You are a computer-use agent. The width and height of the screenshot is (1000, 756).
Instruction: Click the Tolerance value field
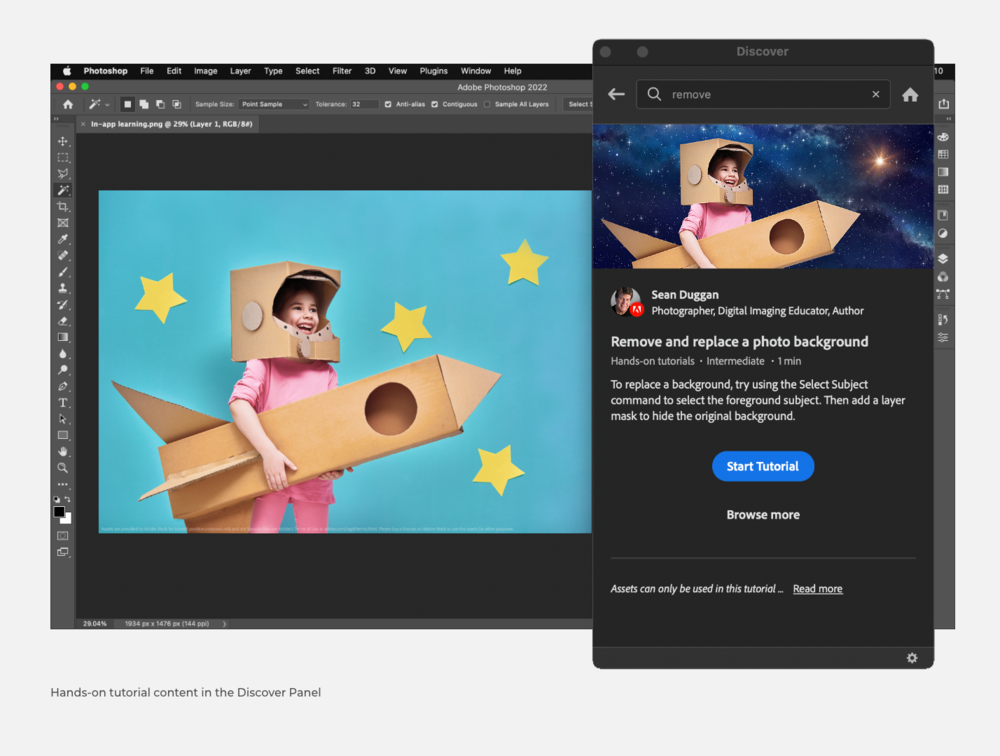click(364, 104)
